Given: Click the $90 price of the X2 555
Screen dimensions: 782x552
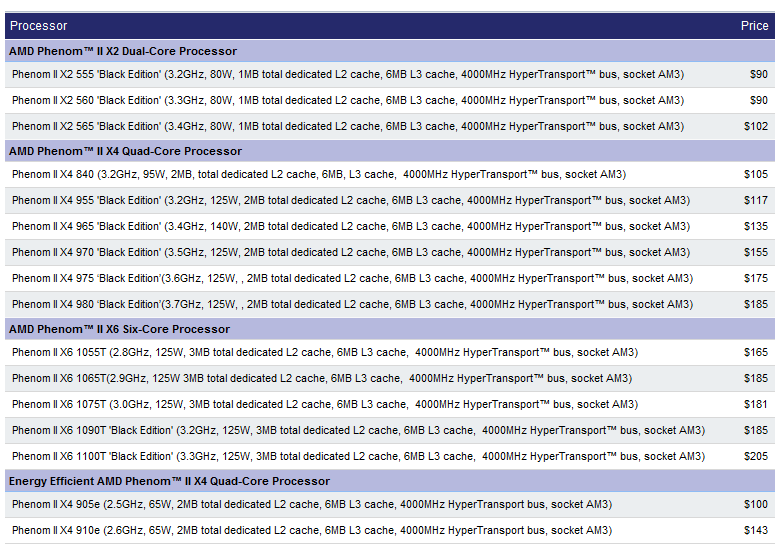Looking at the screenshot, I should pos(759,75).
